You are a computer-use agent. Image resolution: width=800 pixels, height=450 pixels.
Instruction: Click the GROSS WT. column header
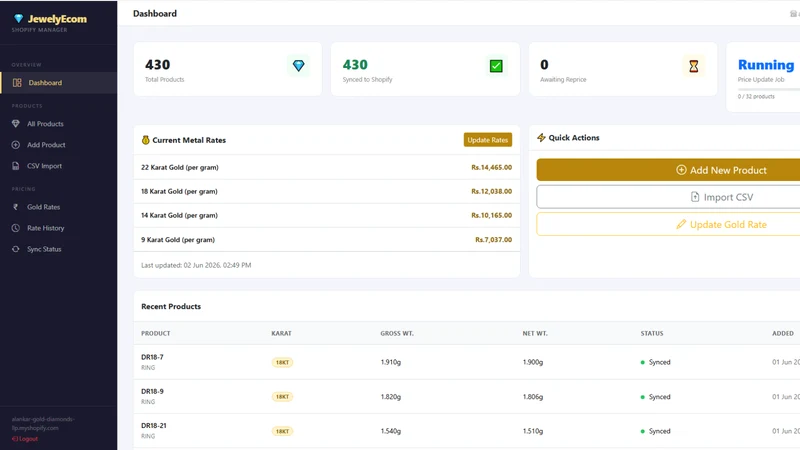tap(397, 333)
